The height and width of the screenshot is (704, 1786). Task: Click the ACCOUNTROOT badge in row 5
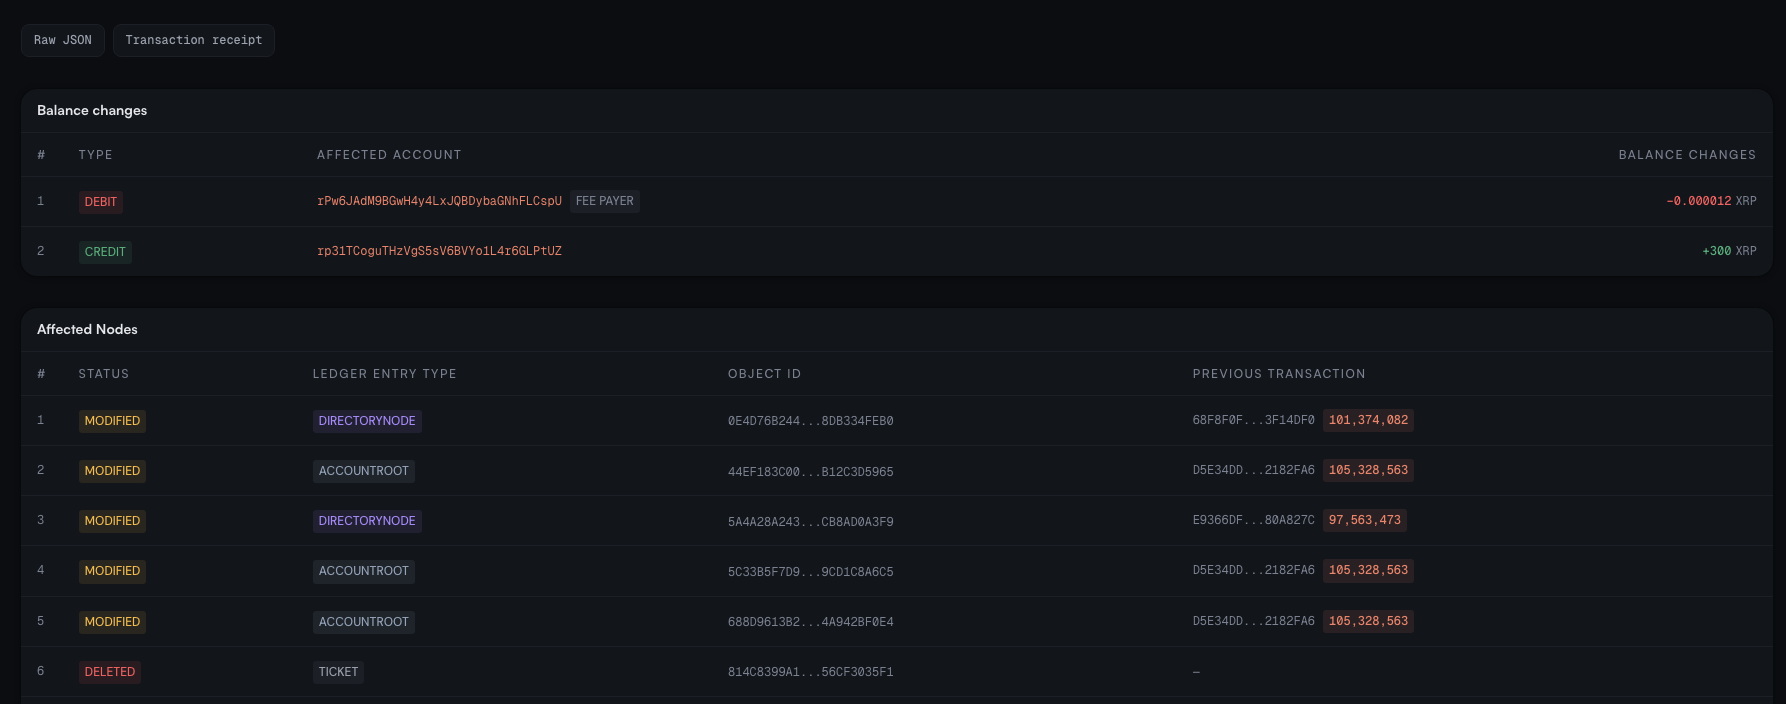pos(364,622)
